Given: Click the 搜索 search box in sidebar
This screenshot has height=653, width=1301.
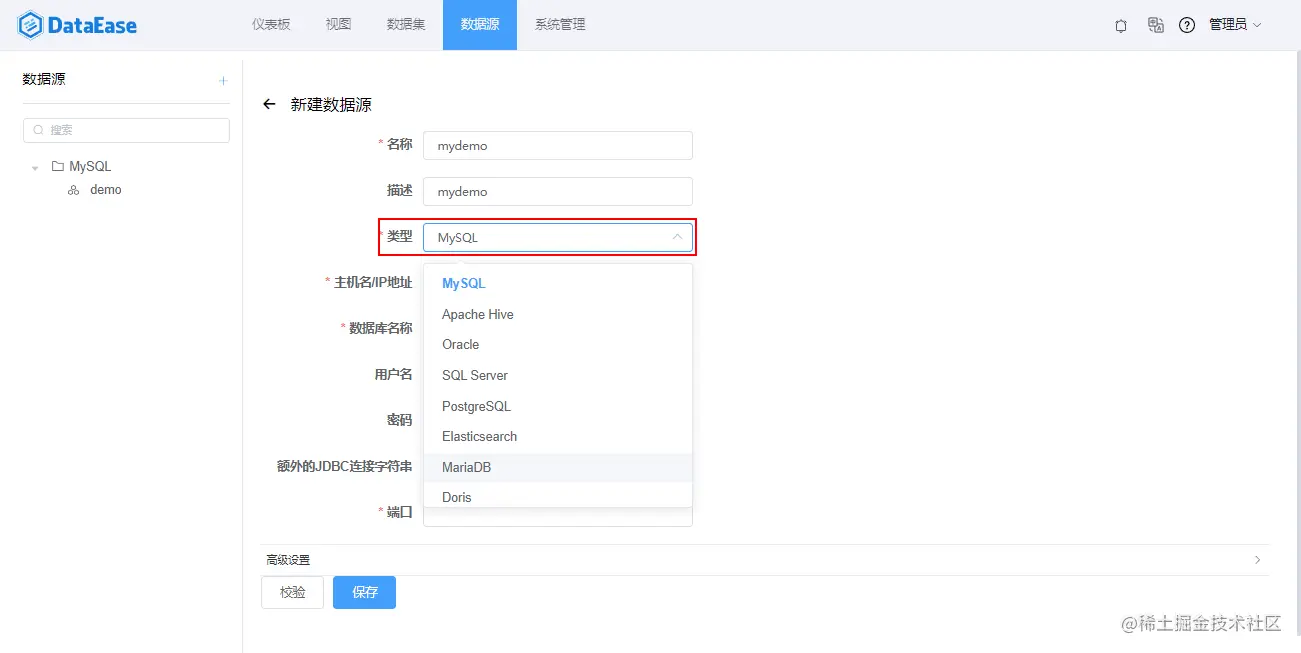Looking at the screenshot, I should (x=126, y=130).
